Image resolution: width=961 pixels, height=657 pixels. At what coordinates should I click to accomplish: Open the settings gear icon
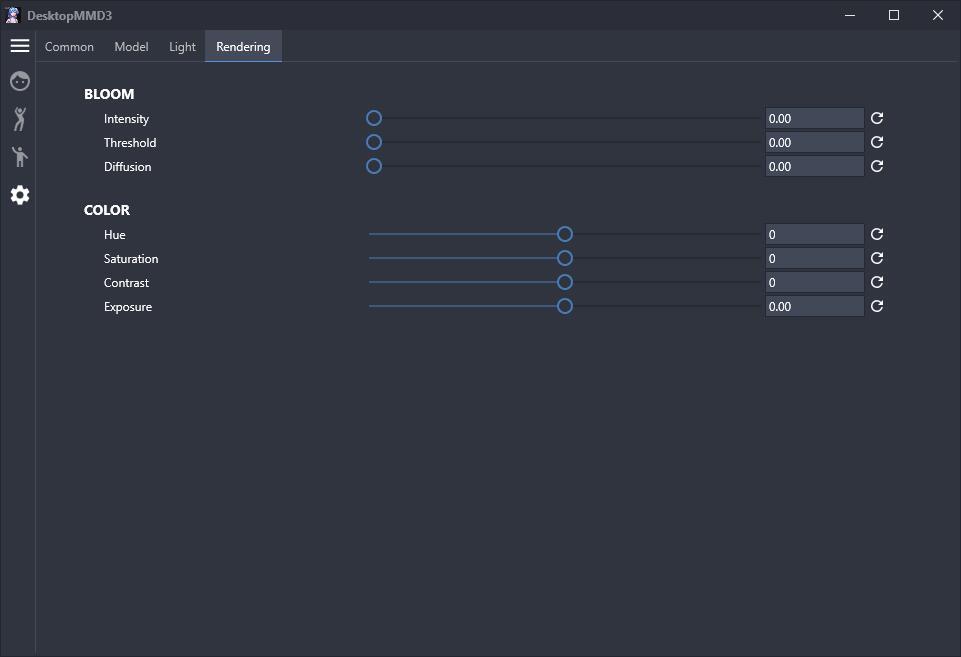click(20, 195)
